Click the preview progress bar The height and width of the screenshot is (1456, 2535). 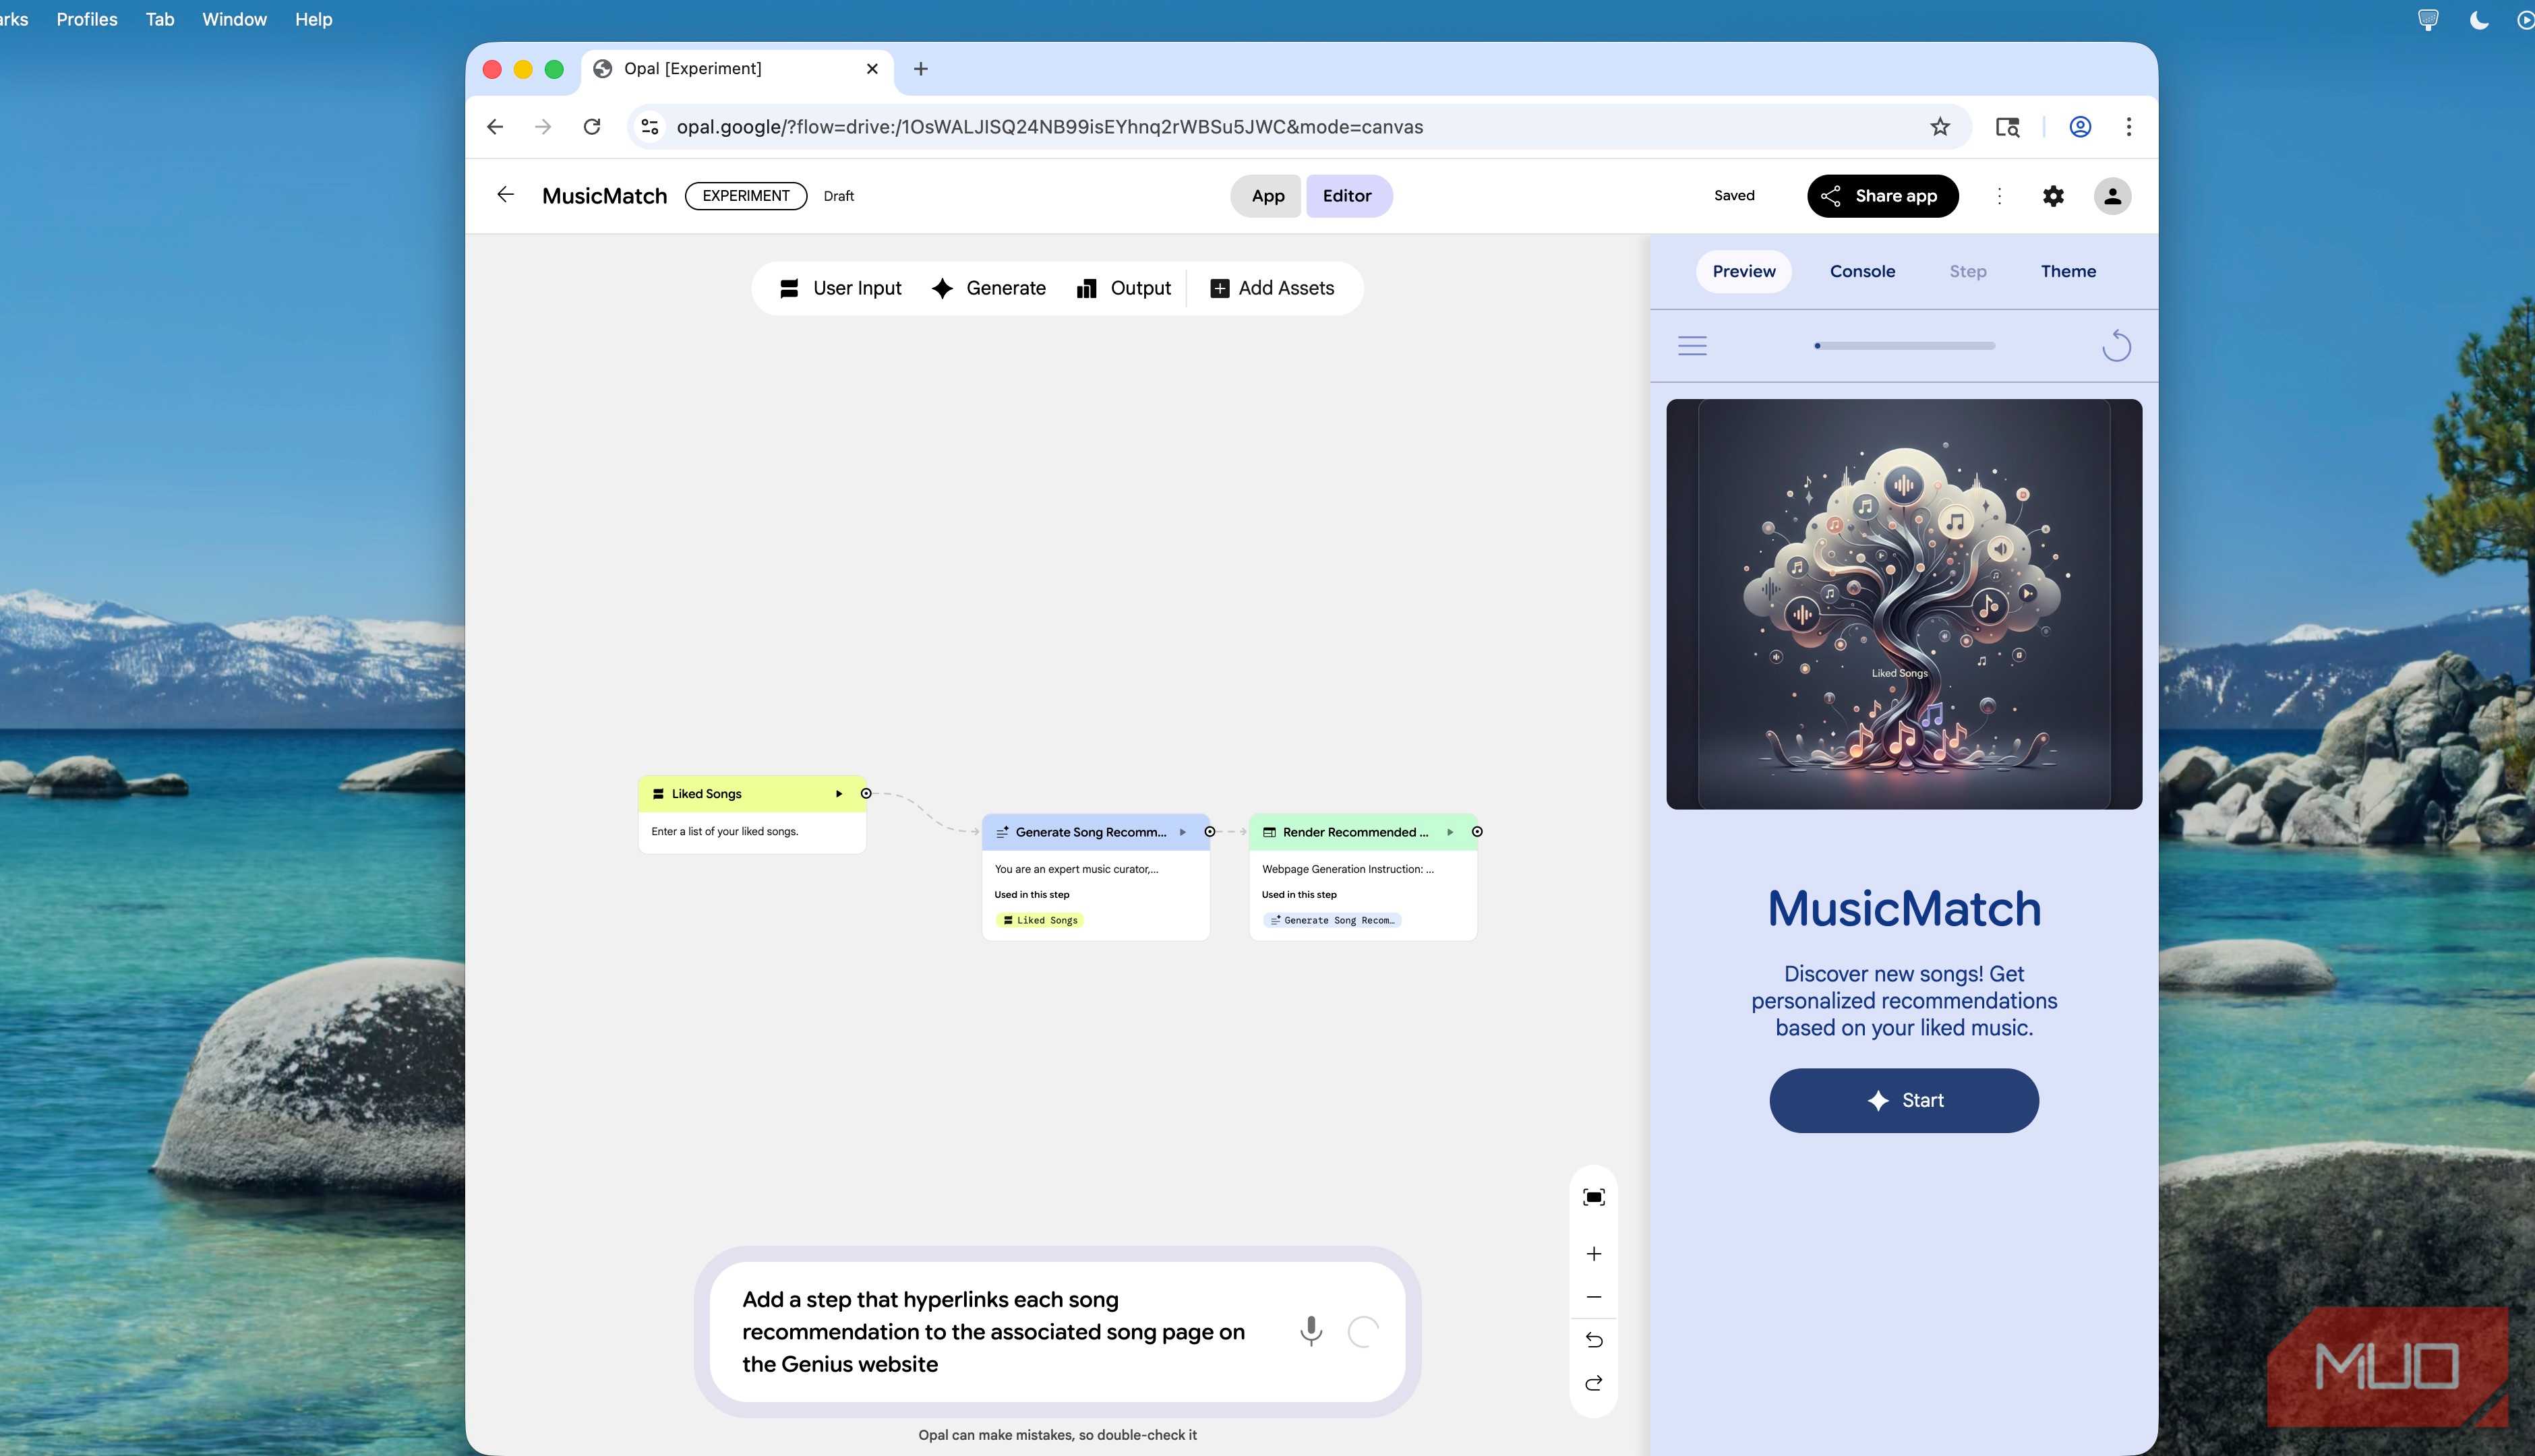pyautogui.click(x=1904, y=346)
